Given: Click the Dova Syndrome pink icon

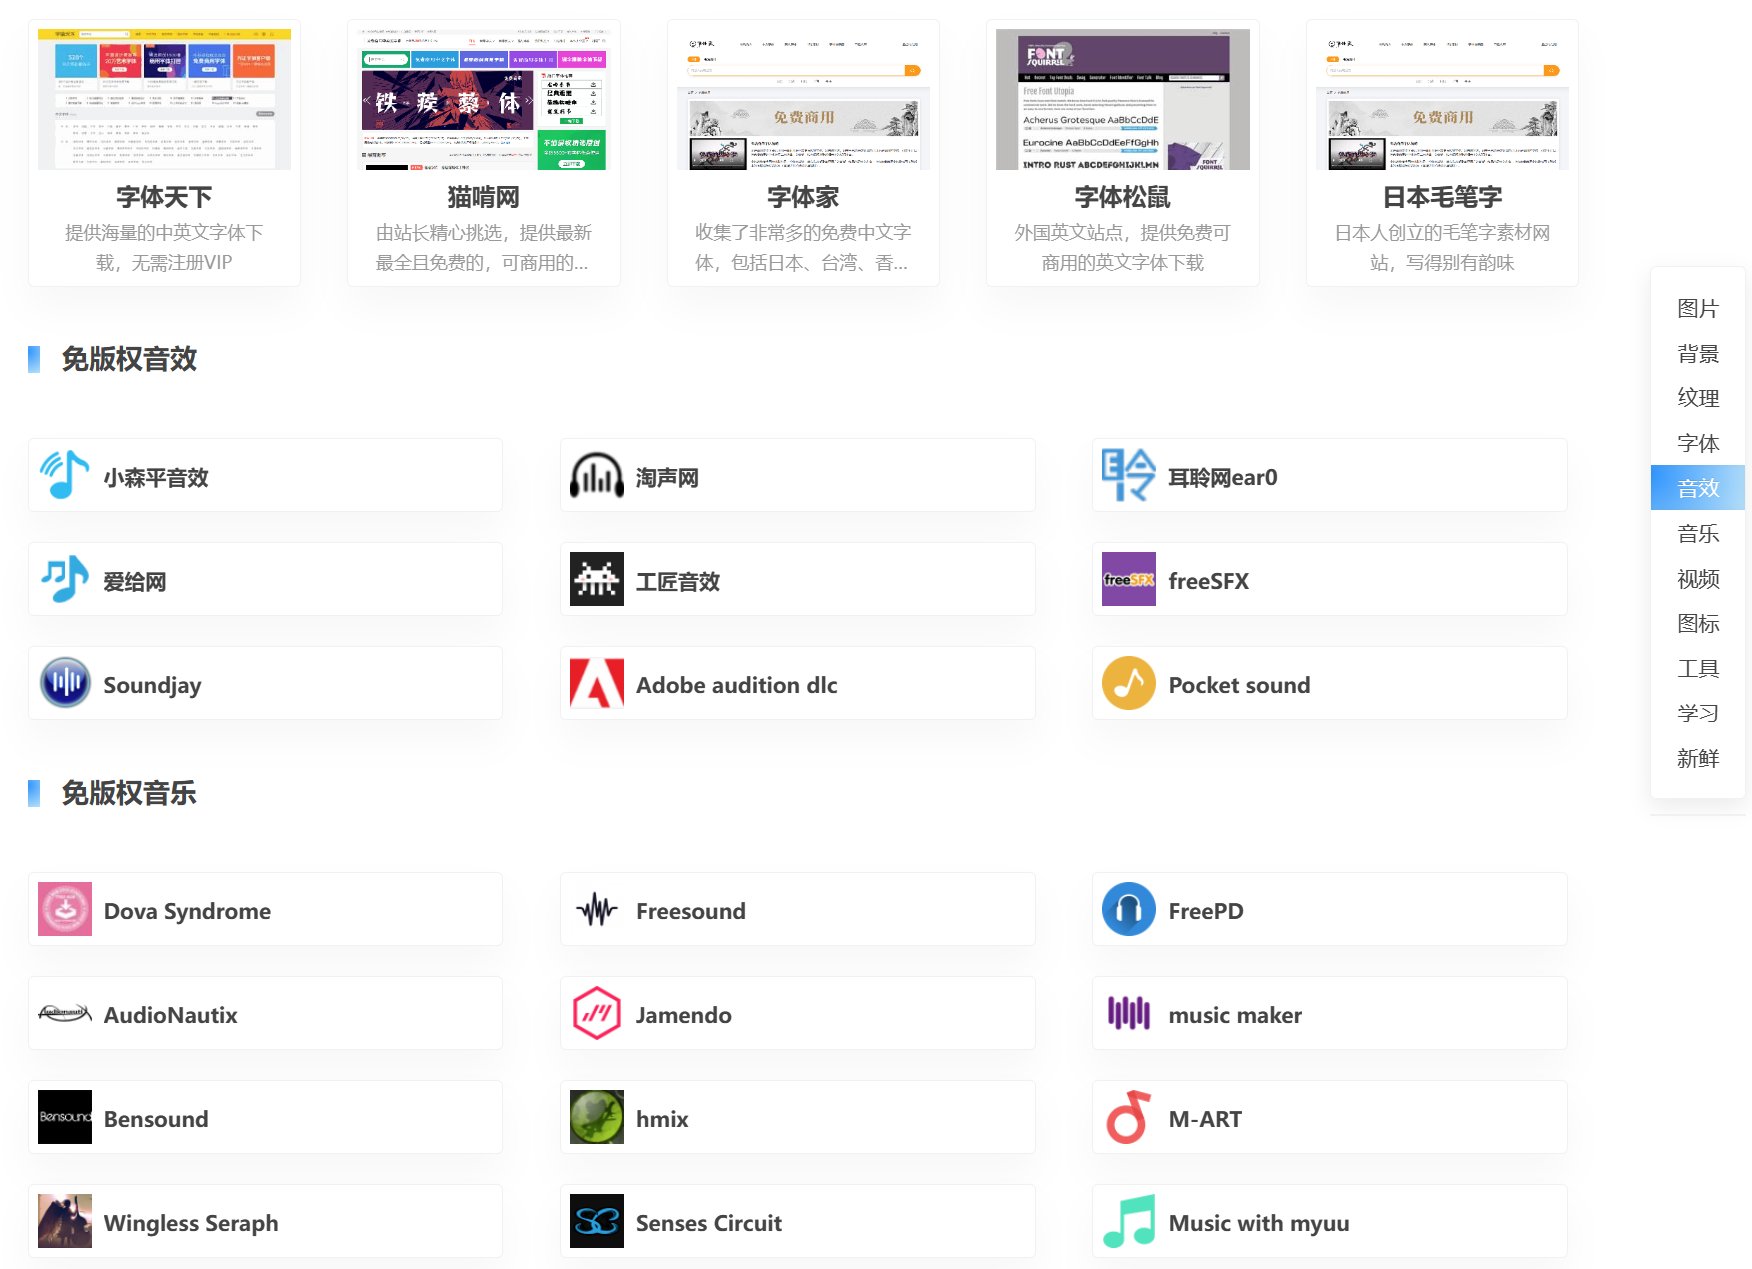Looking at the screenshot, I should point(65,910).
